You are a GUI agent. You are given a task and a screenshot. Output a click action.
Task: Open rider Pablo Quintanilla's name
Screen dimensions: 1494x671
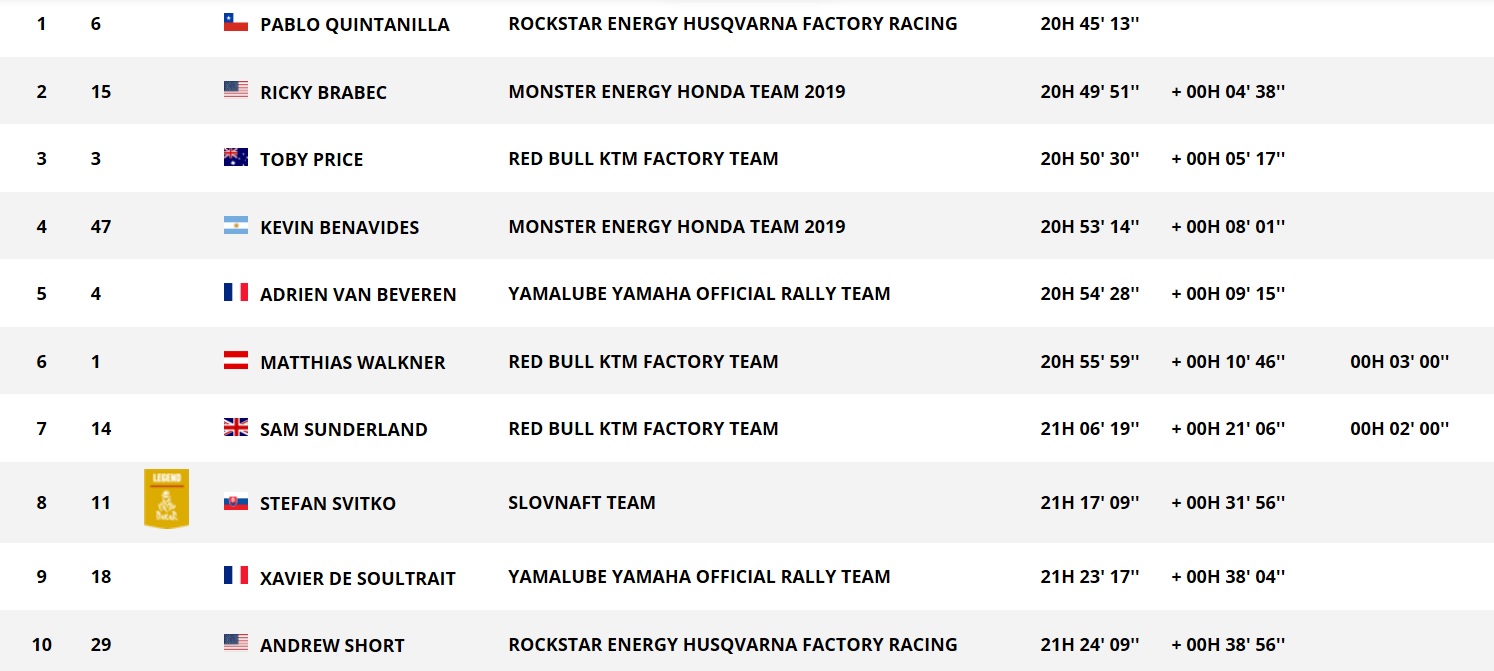pos(355,25)
